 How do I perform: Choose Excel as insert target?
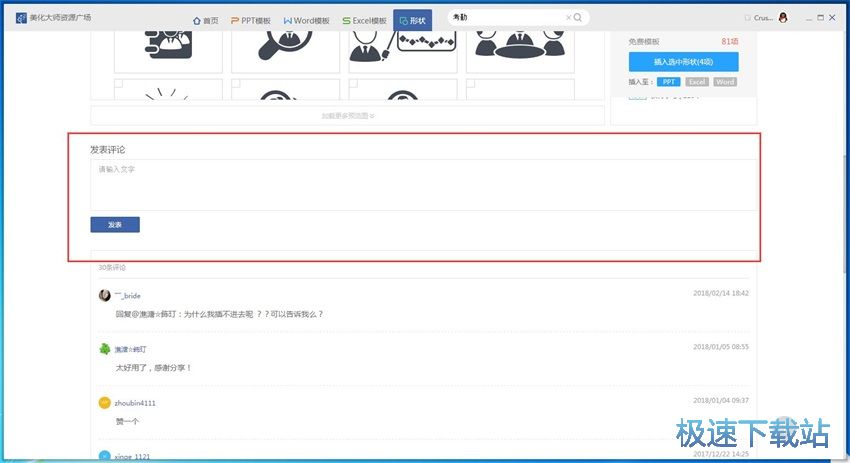point(697,82)
